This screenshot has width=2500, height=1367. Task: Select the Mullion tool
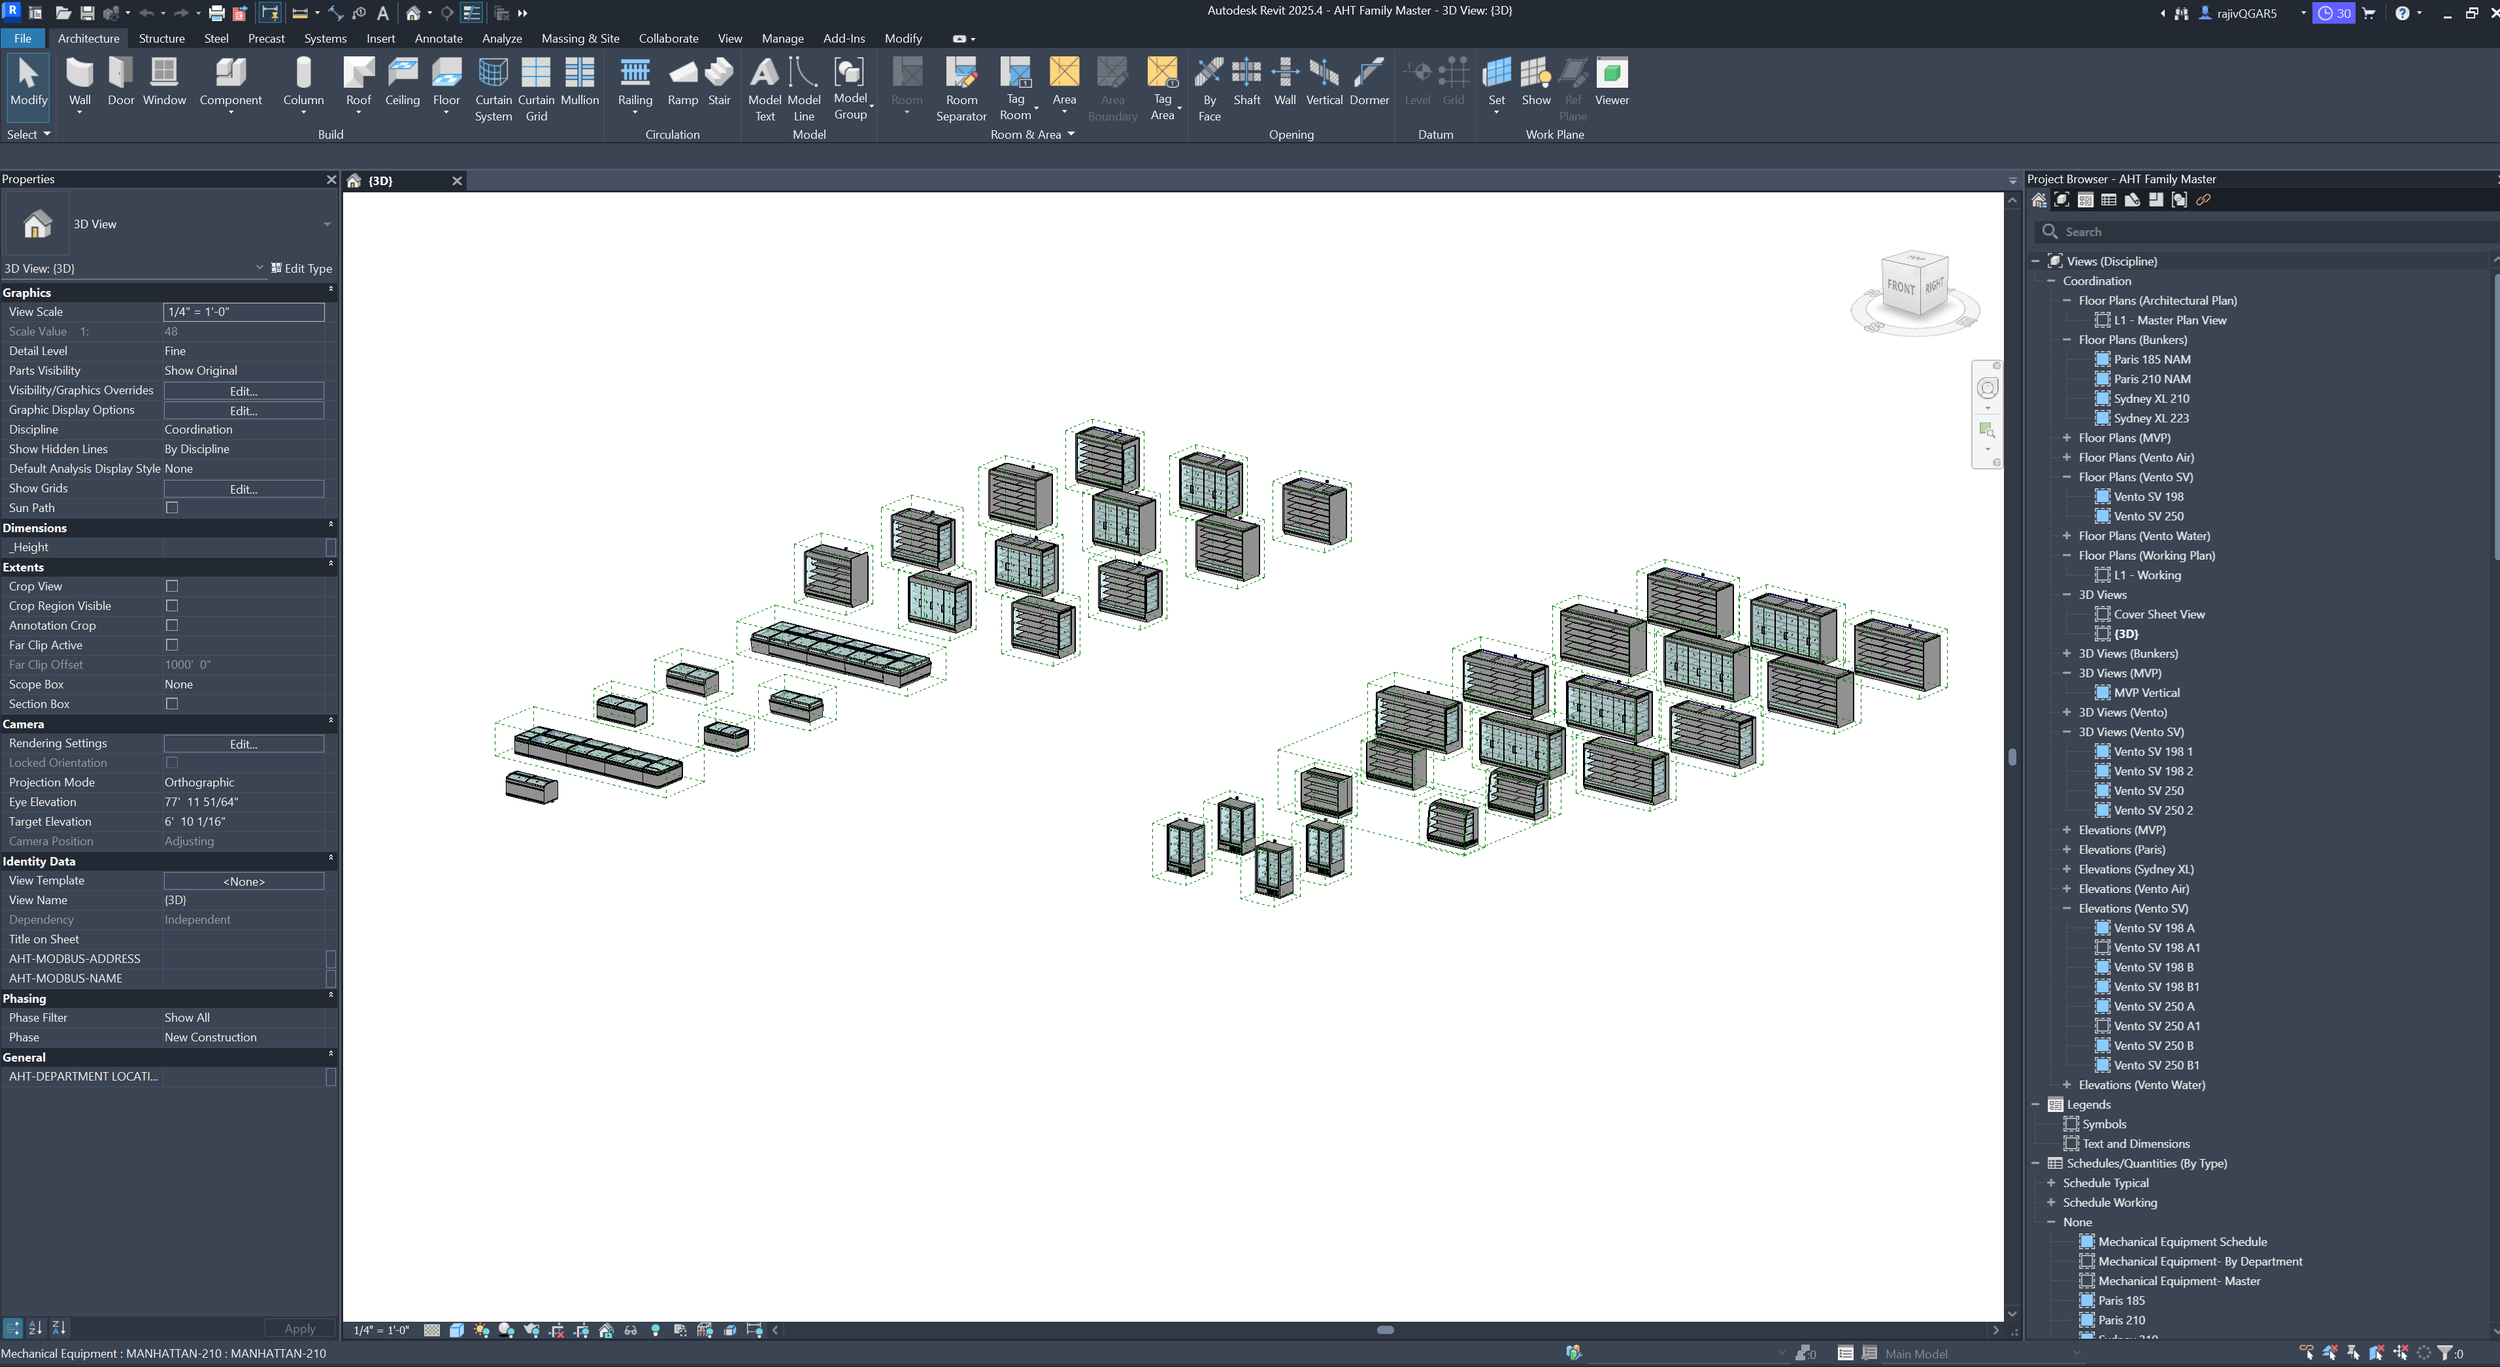(579, 82)
